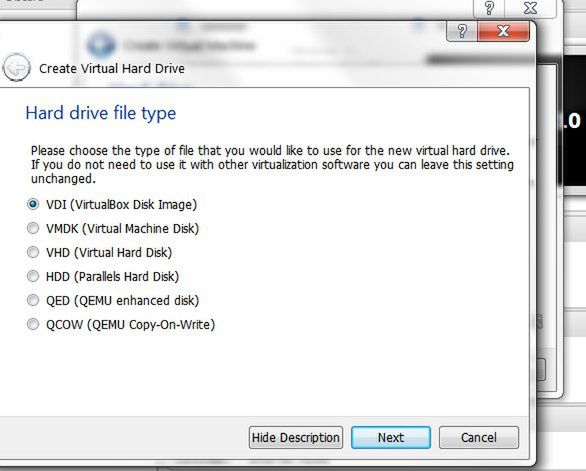
Task: Click help button of background Create Virtual Machine window
Action: point(489,8)
